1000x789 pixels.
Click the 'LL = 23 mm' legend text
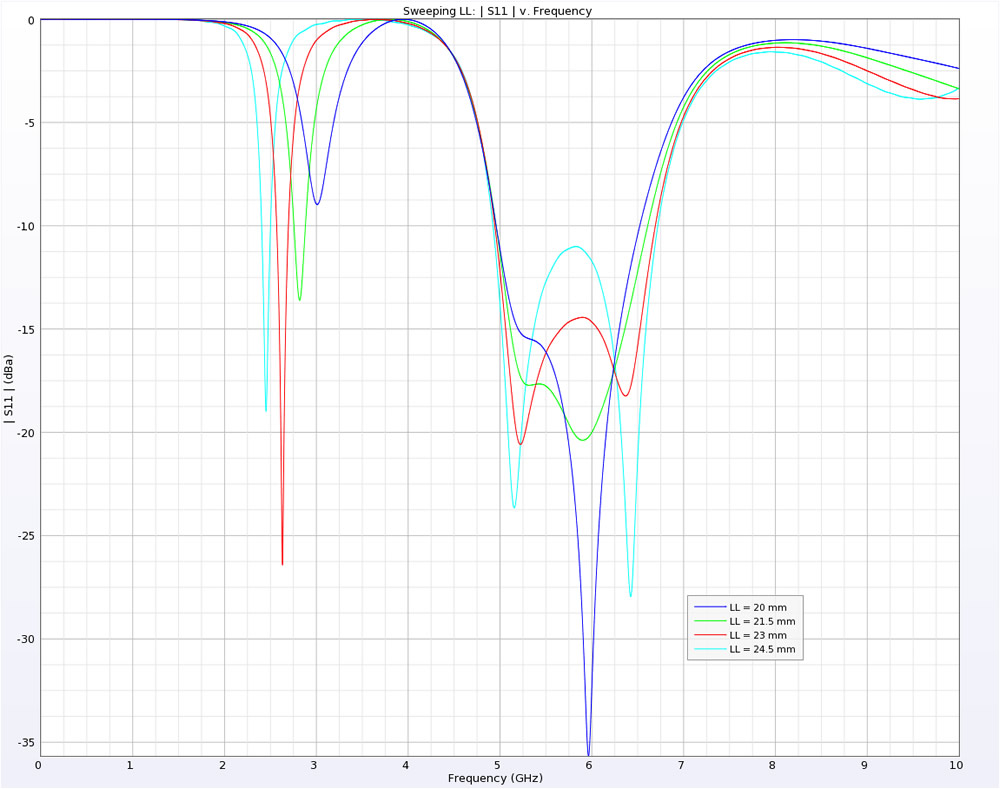[757, 635]
